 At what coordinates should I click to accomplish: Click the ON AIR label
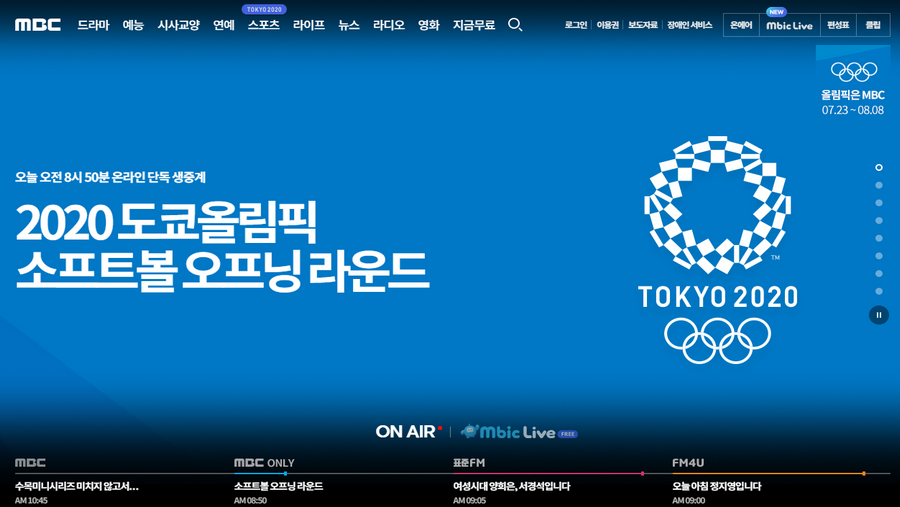(x=409, y=432)
